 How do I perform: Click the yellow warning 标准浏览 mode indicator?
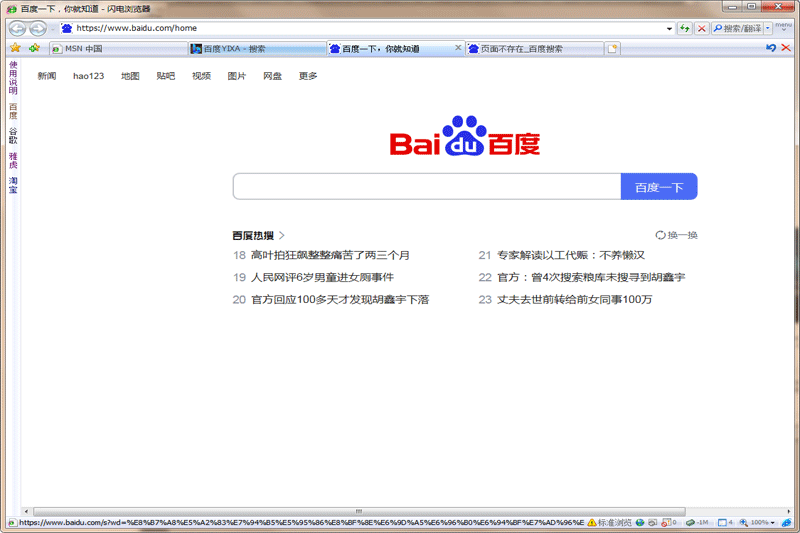click(x=609, y=523)
